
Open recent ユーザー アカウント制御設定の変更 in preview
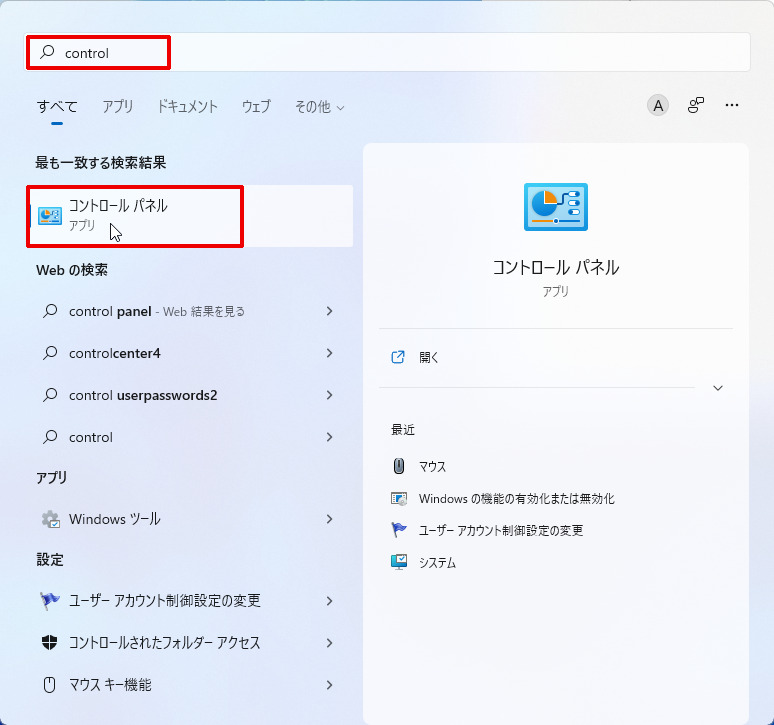tap(501, 531)
